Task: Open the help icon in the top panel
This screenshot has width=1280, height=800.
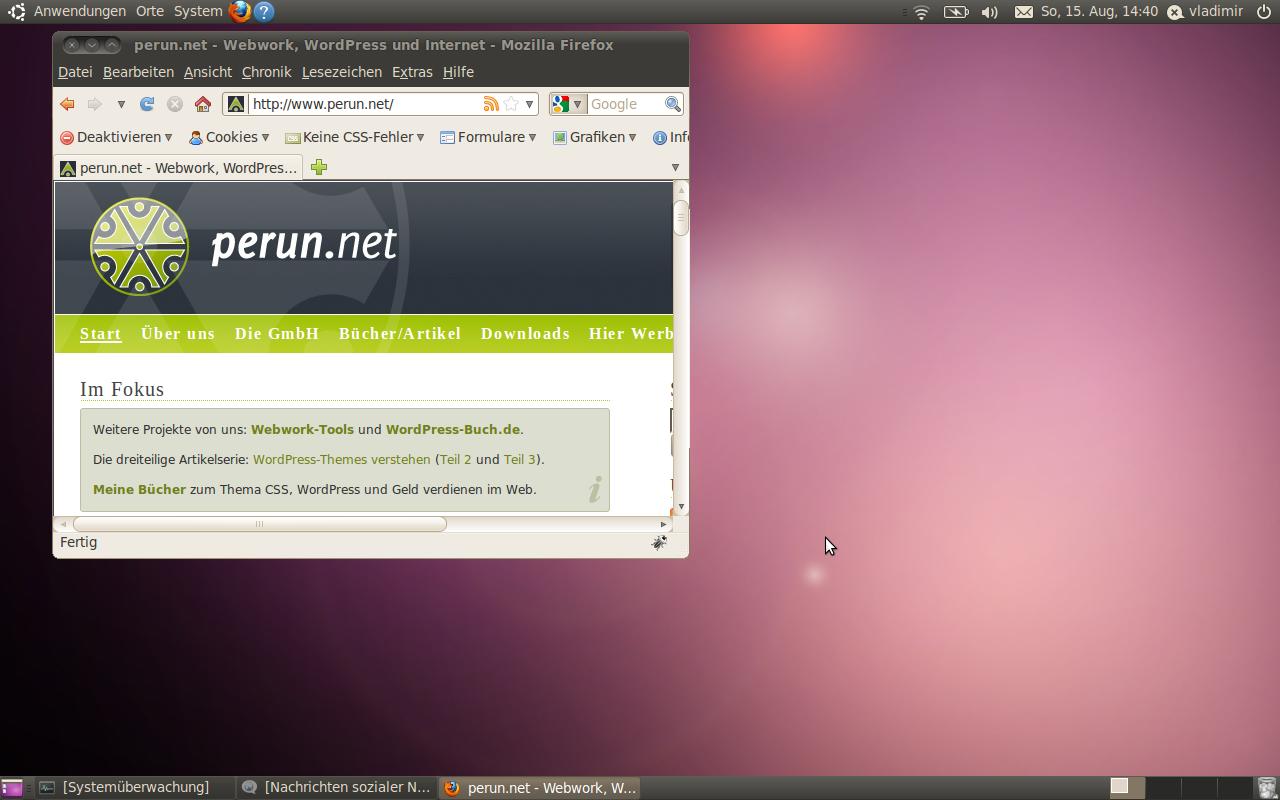Action: click(x=264, y=12)
